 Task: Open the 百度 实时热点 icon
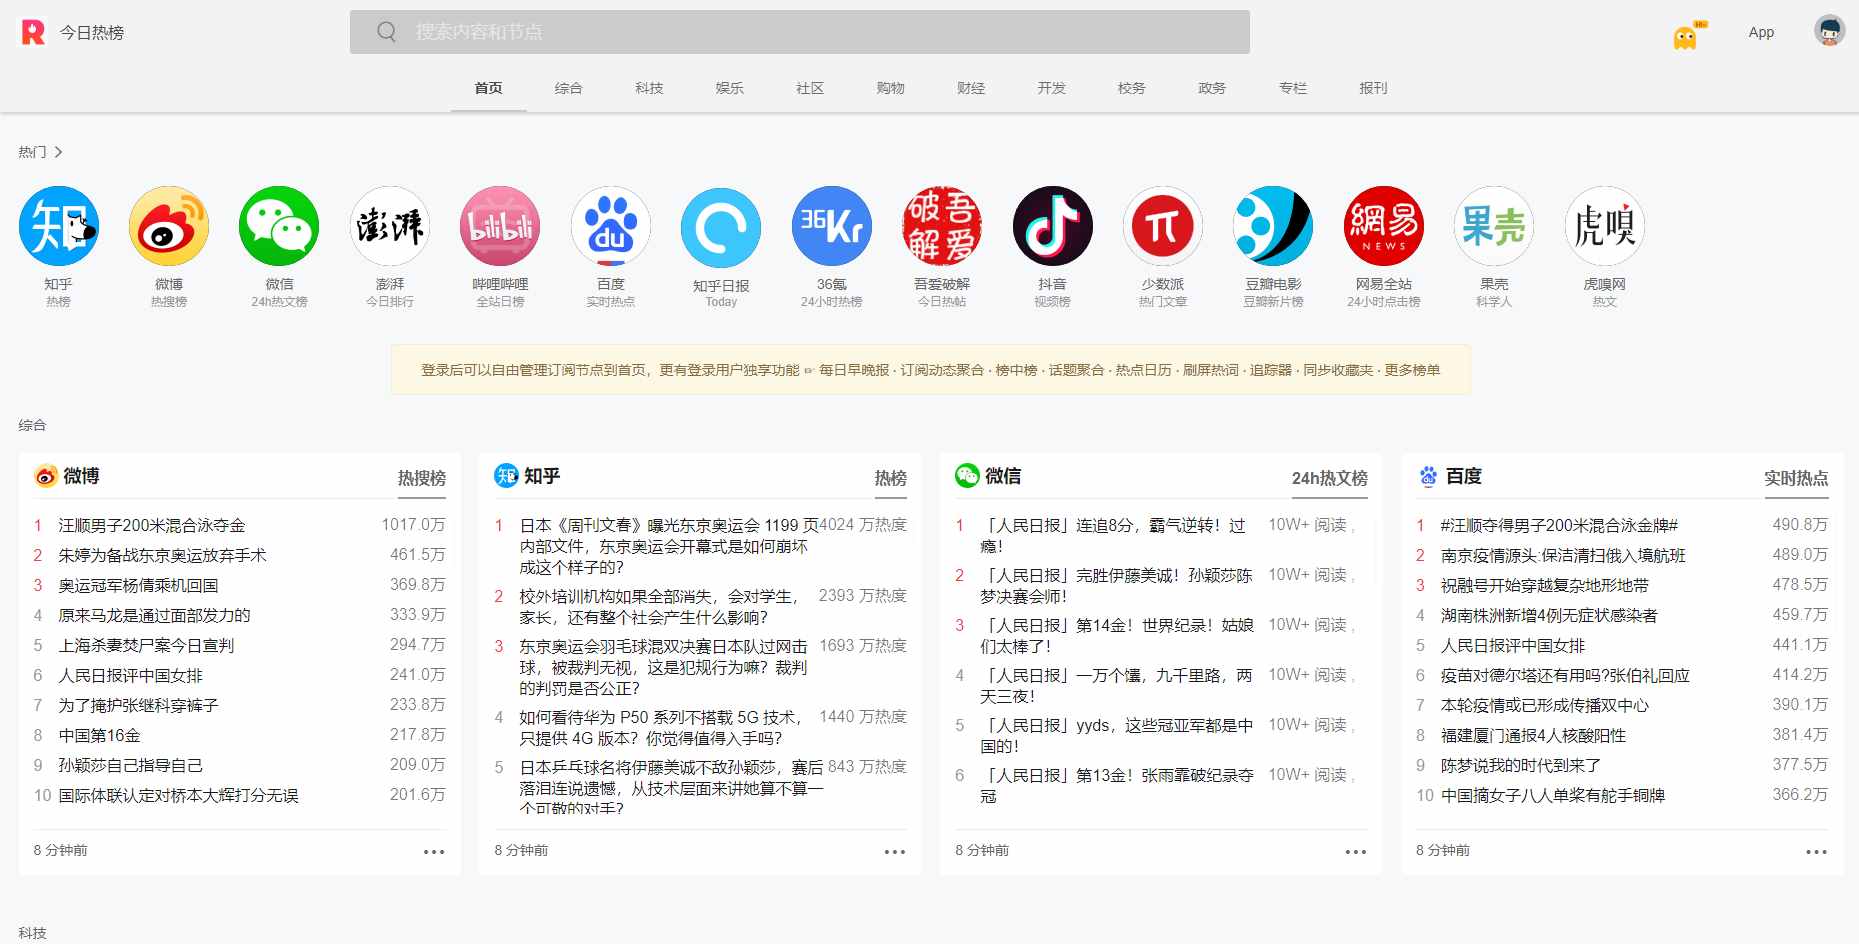pos(611,226)
